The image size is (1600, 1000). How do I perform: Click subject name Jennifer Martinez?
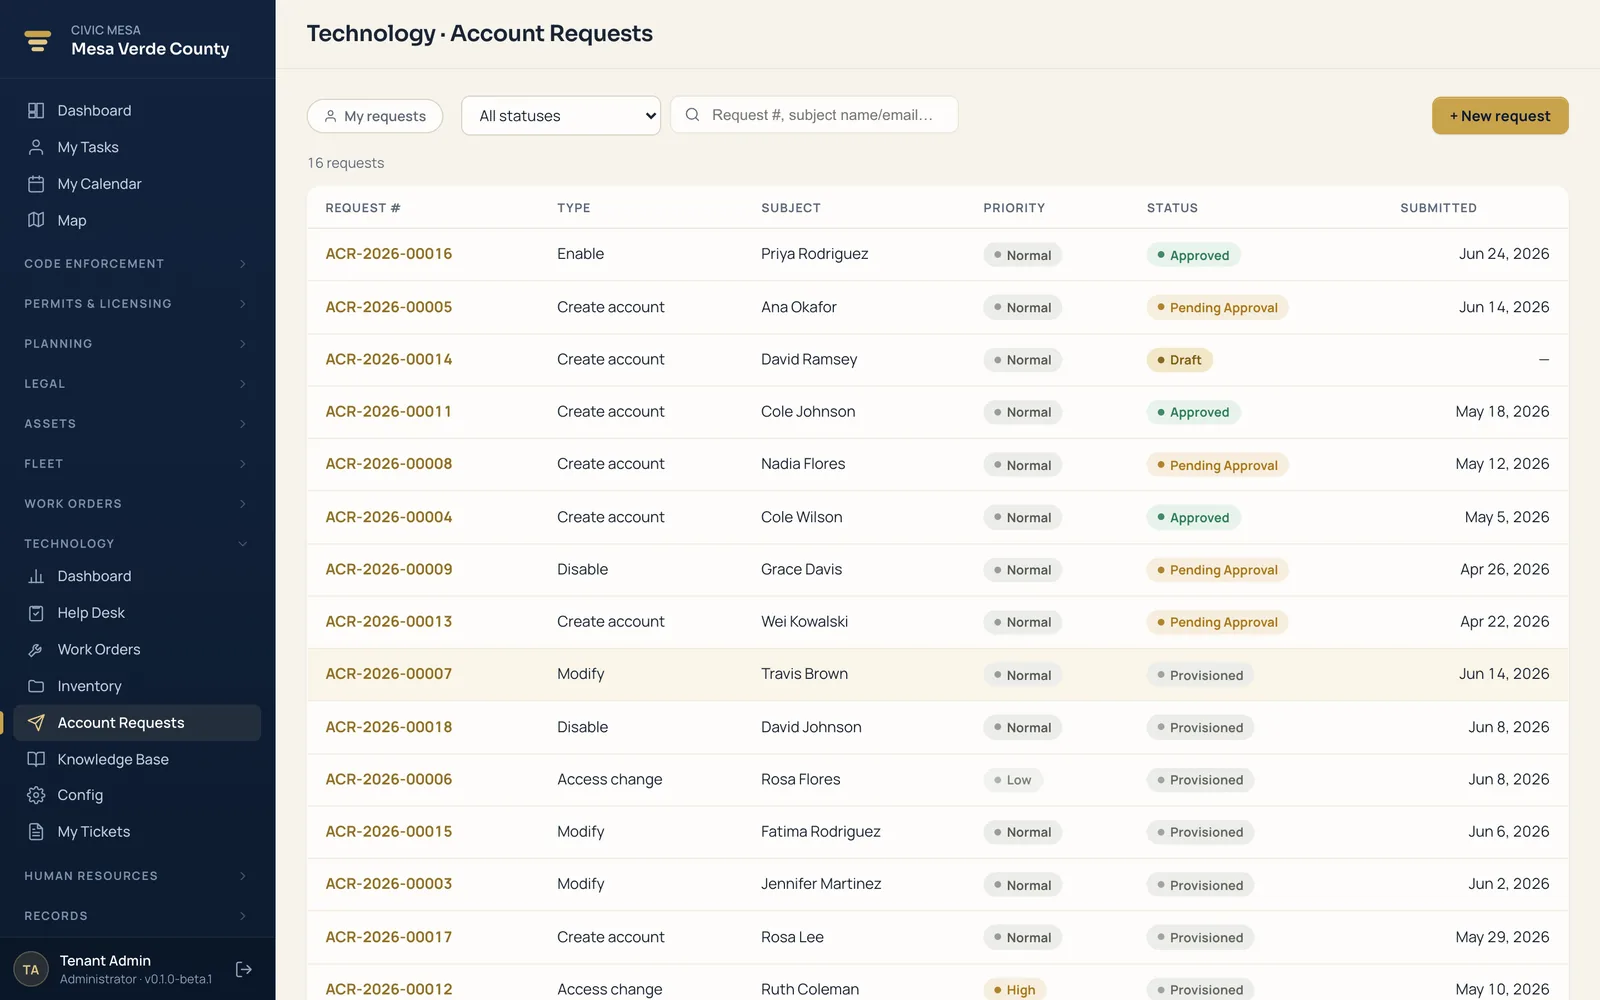pyautogui.click(x=821, y=884)
